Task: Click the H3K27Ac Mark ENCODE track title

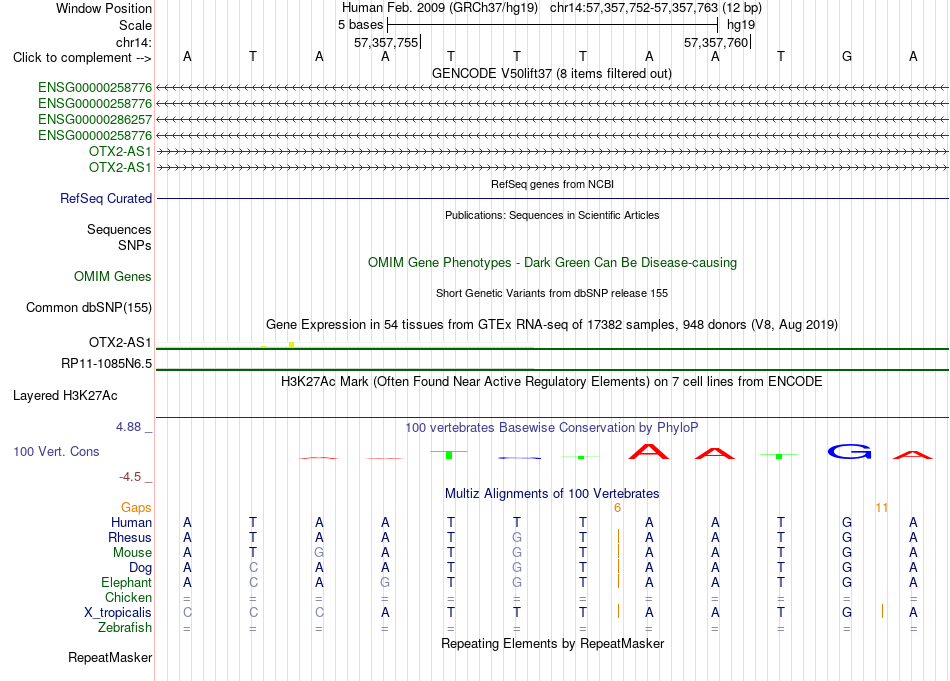Action: coord(552,382)
